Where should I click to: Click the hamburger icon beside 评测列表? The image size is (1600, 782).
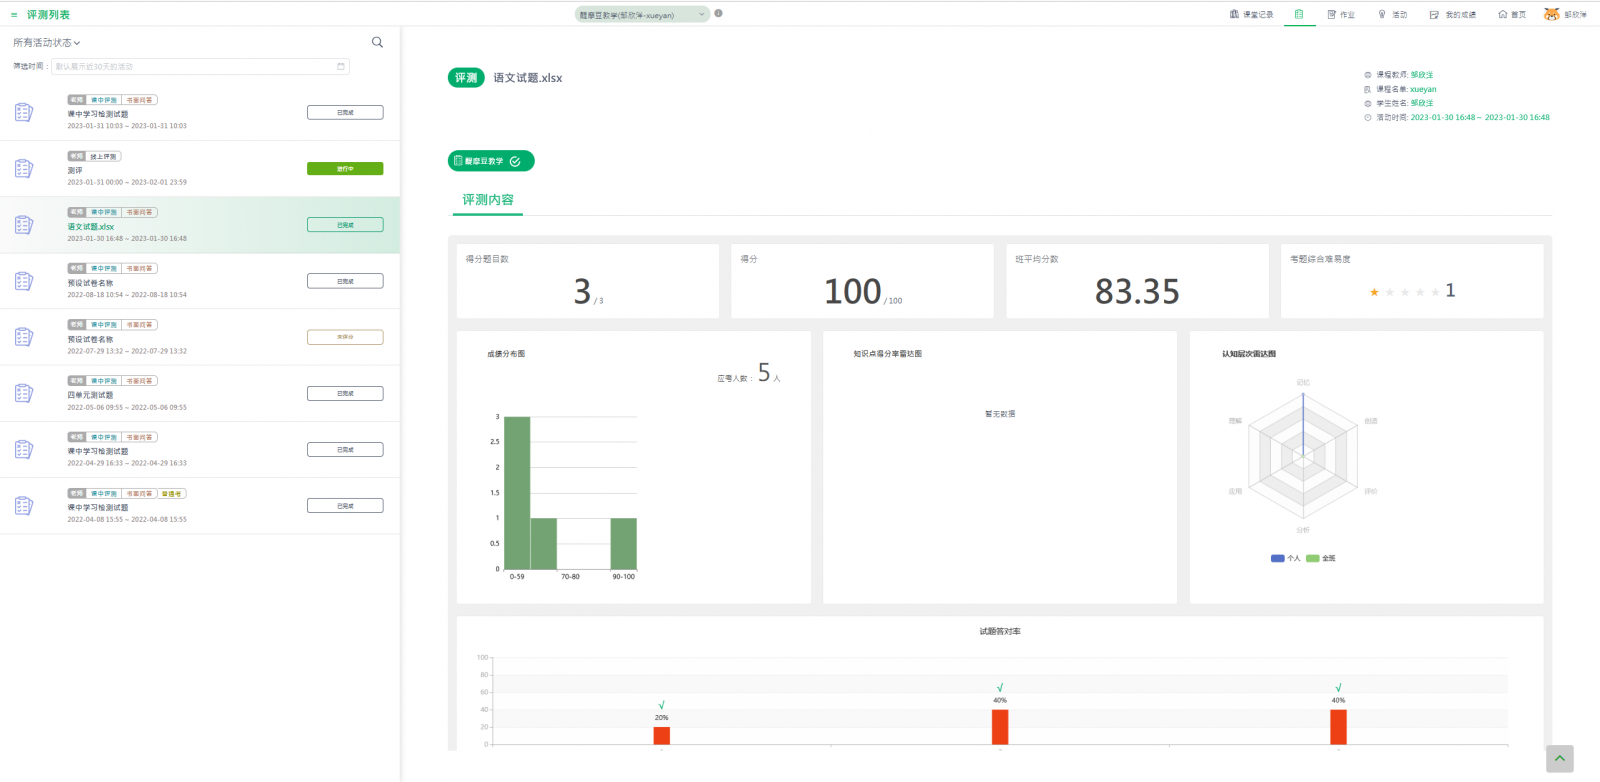point(14,15)
